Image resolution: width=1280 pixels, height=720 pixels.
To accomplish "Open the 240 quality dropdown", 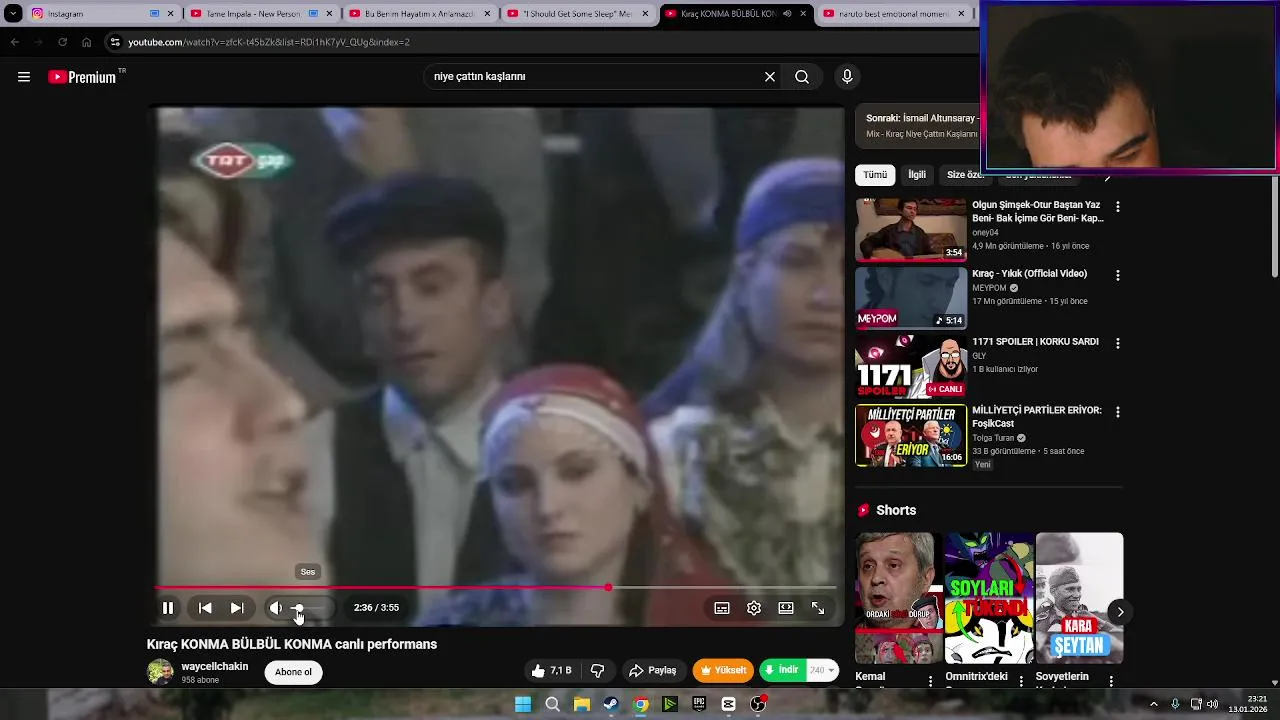I will click(821, 670).
